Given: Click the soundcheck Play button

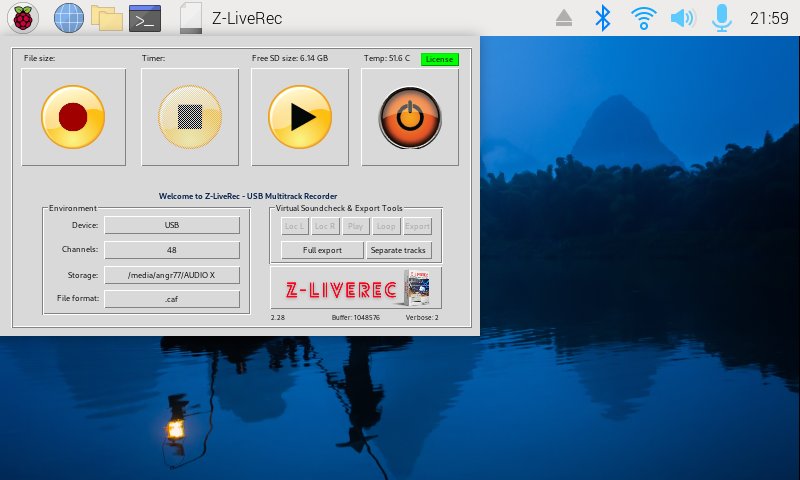Looking at the screenshot, I should 356,226.
